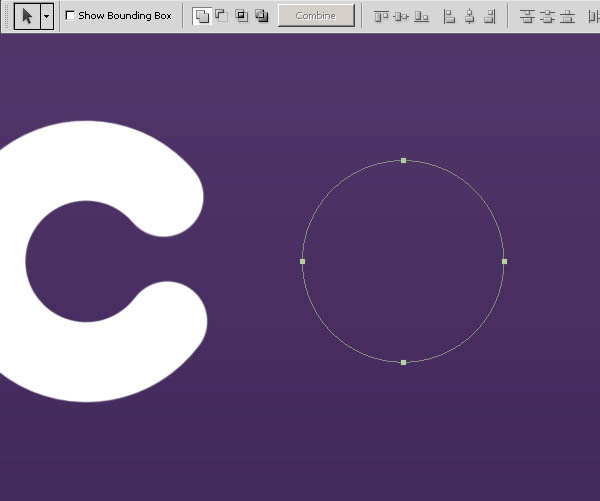Enable the Show Bounding Box checkbox
Screen dimensions: 600x501
click(x=70, y=16)
